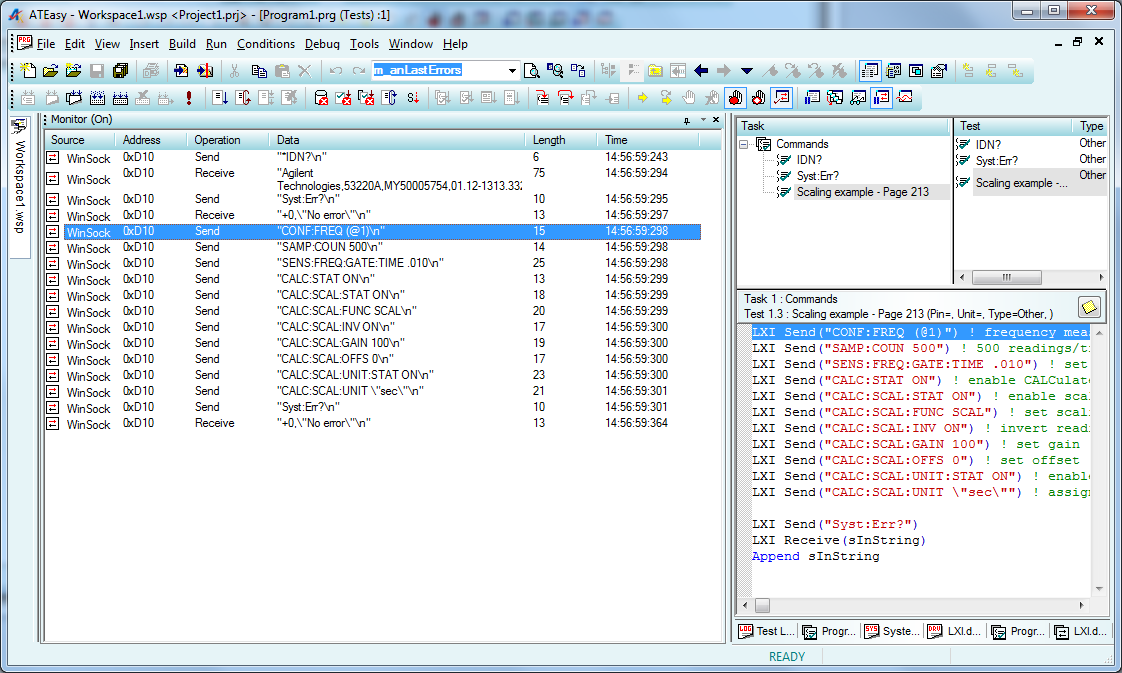Click the page with blue down-arrow icon
1122x673 pixels.
point(220,97)
